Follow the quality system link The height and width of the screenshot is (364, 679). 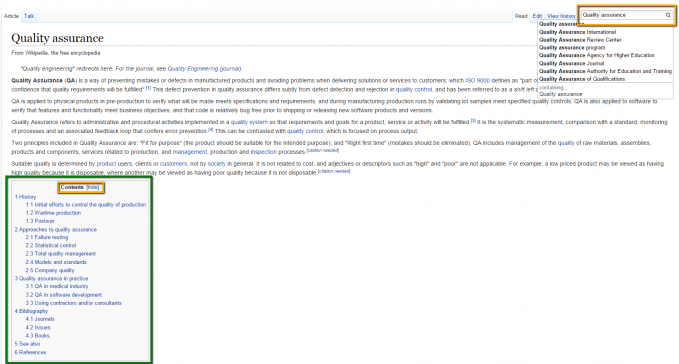pos(249,122)
